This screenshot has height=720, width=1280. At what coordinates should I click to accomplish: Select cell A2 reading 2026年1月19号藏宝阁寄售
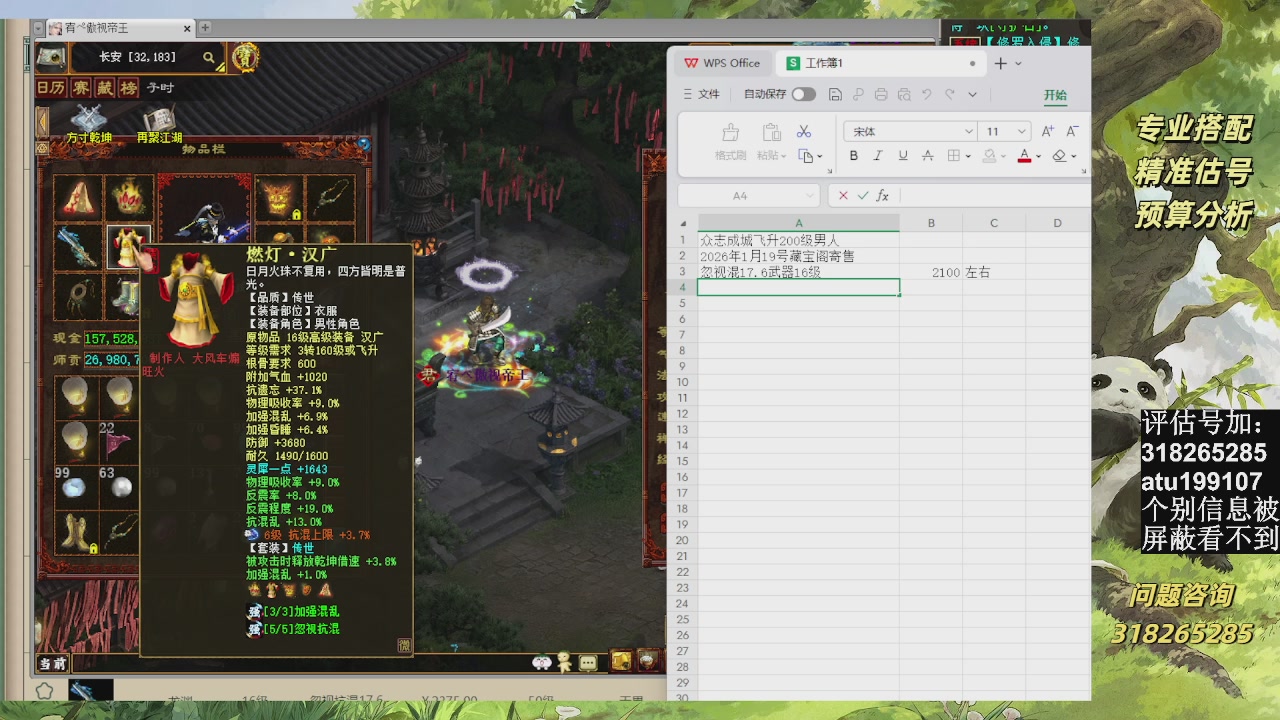pos(798,256)
